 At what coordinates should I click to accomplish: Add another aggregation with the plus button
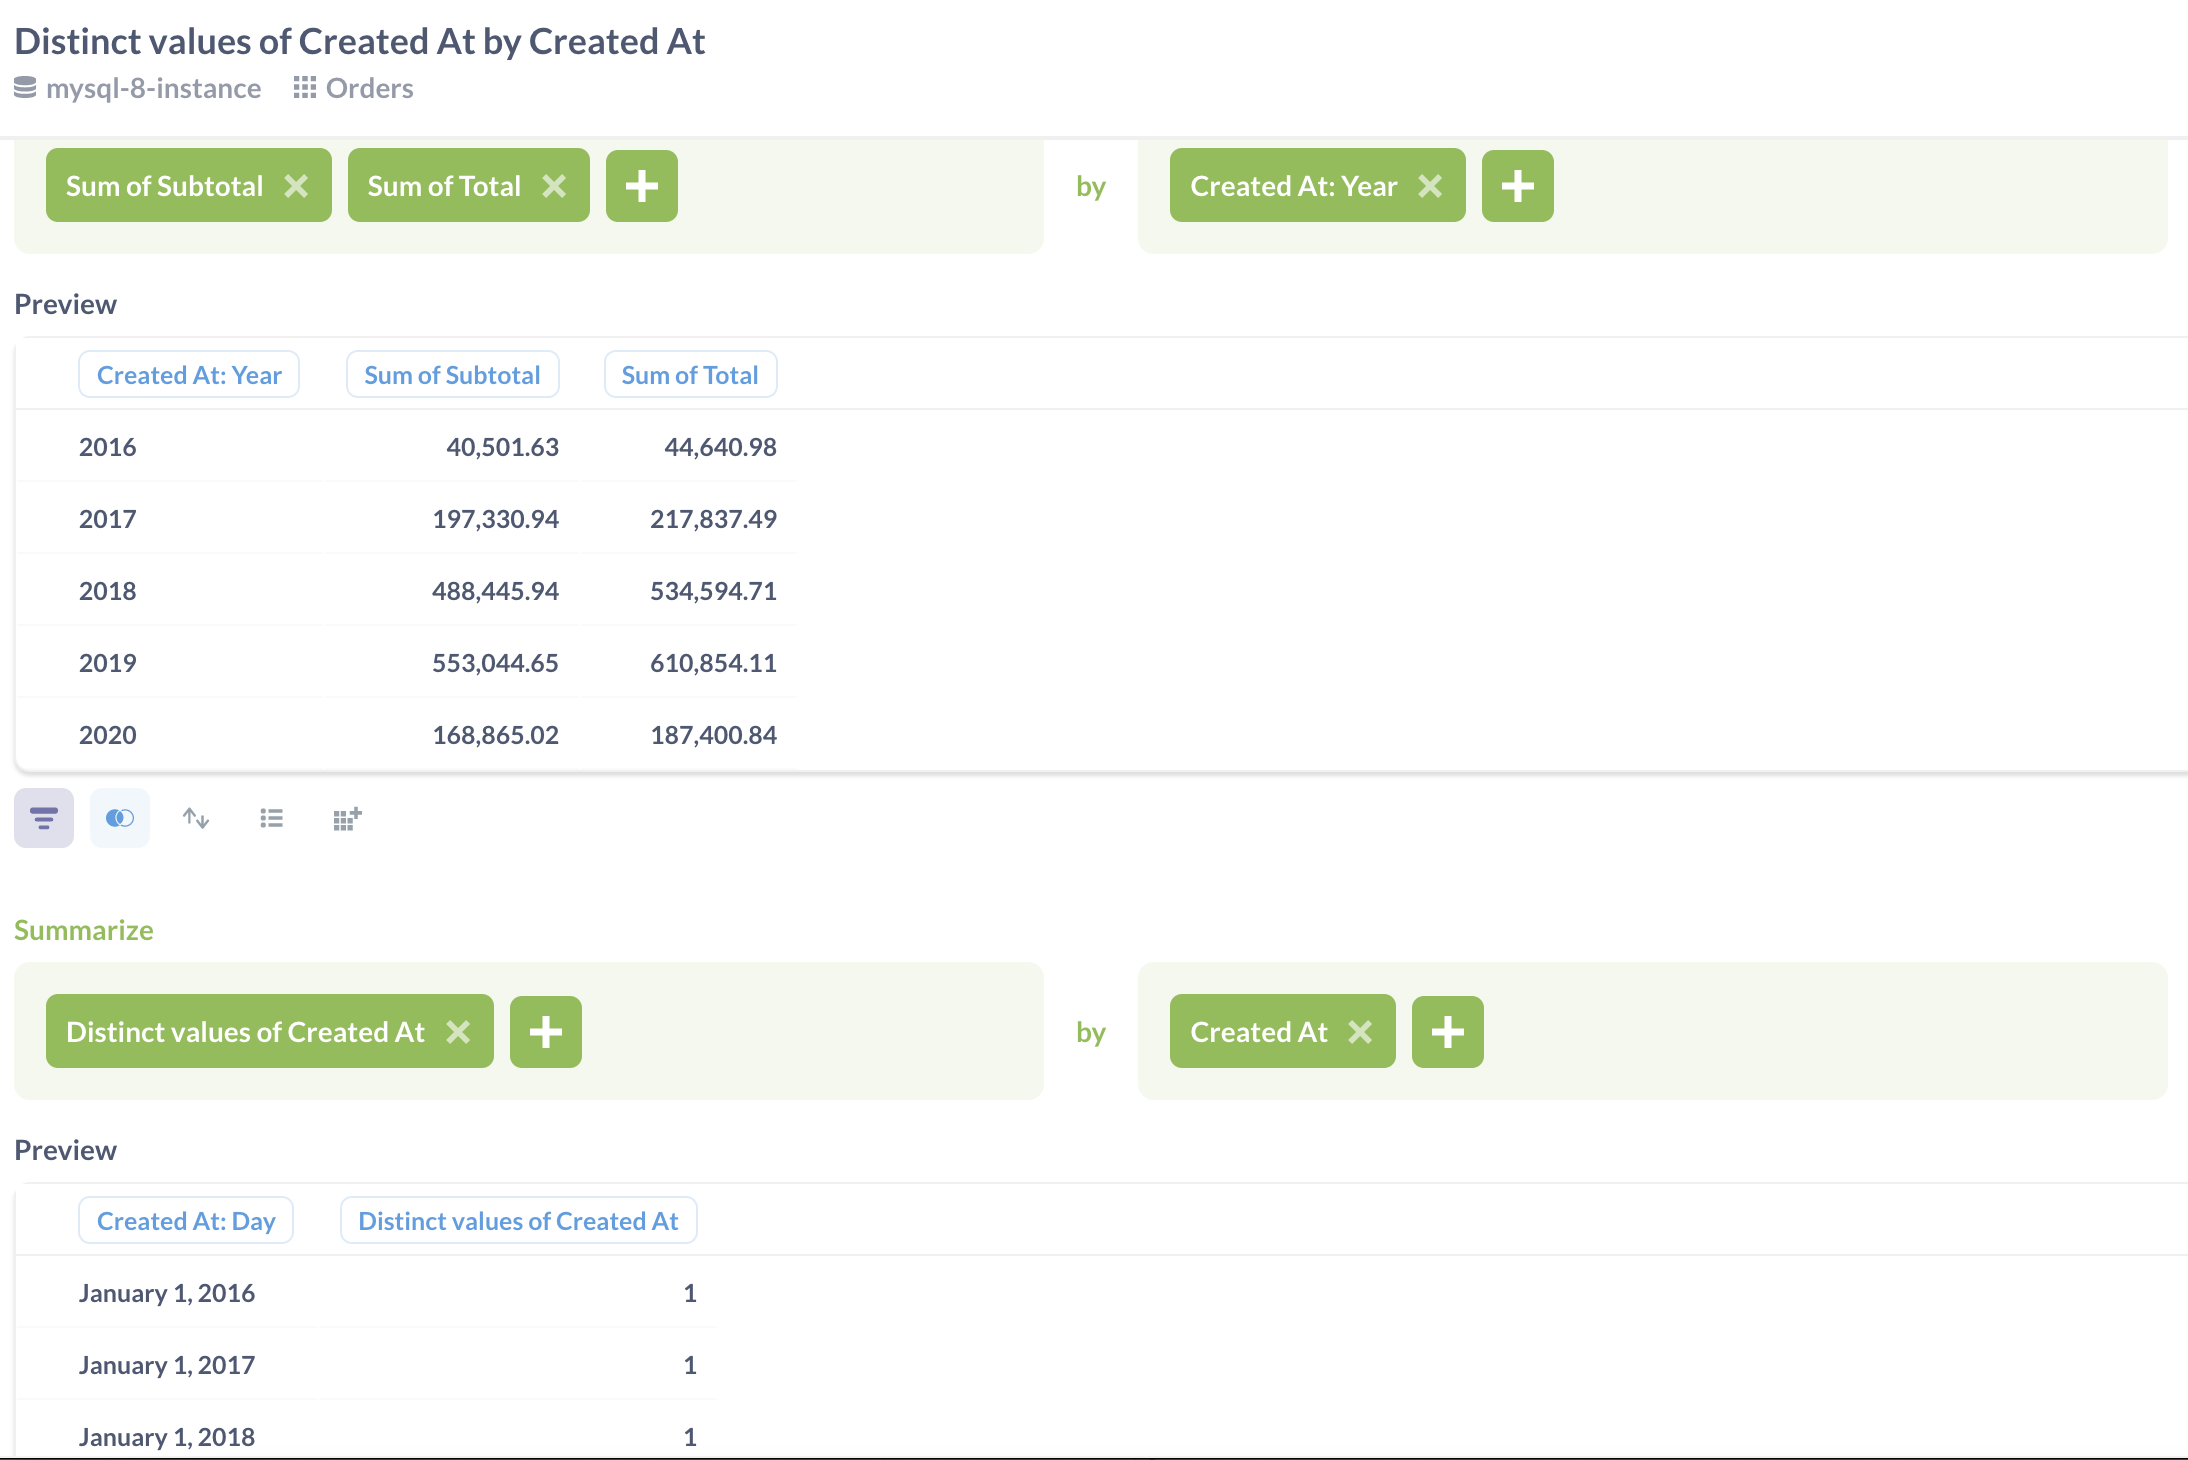(x=642, y=185)
